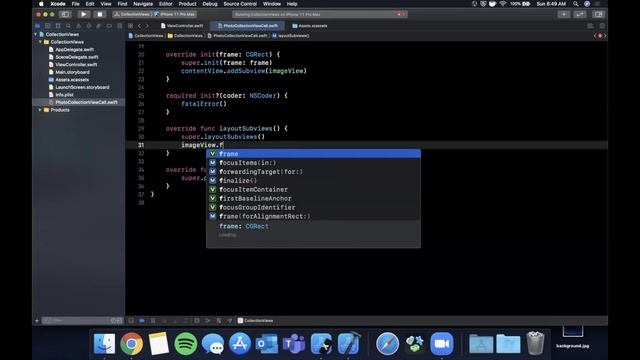Open the Report navigator icon

pos(119,26)
